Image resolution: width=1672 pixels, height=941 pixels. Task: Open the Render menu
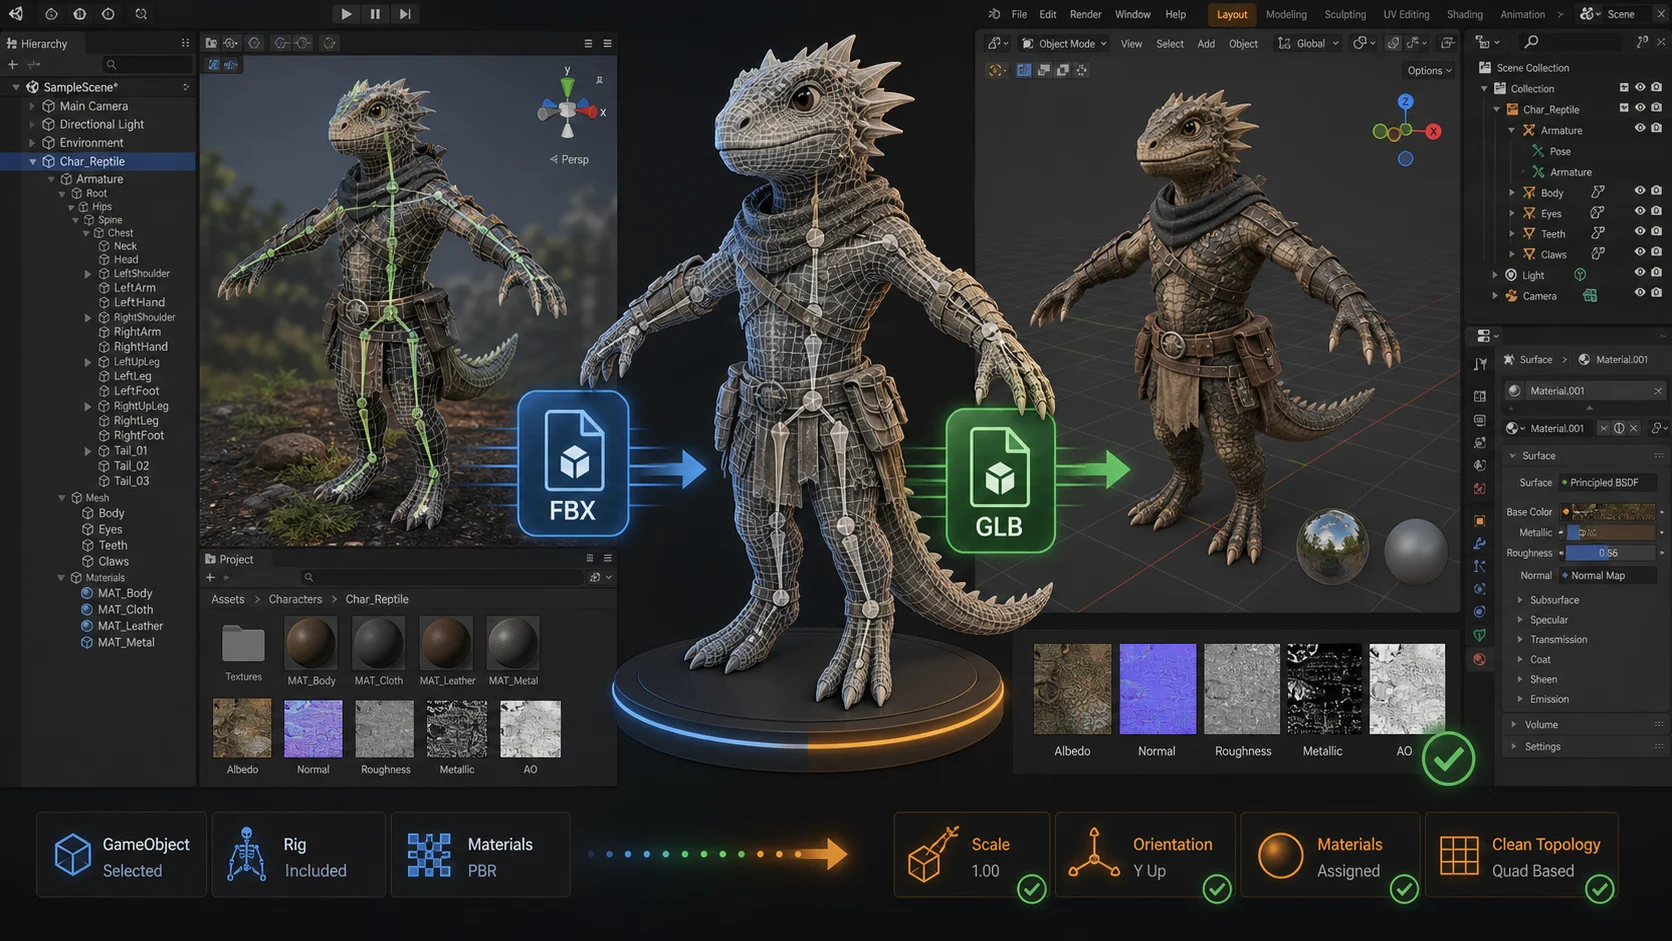click(x=1085, y=15)
